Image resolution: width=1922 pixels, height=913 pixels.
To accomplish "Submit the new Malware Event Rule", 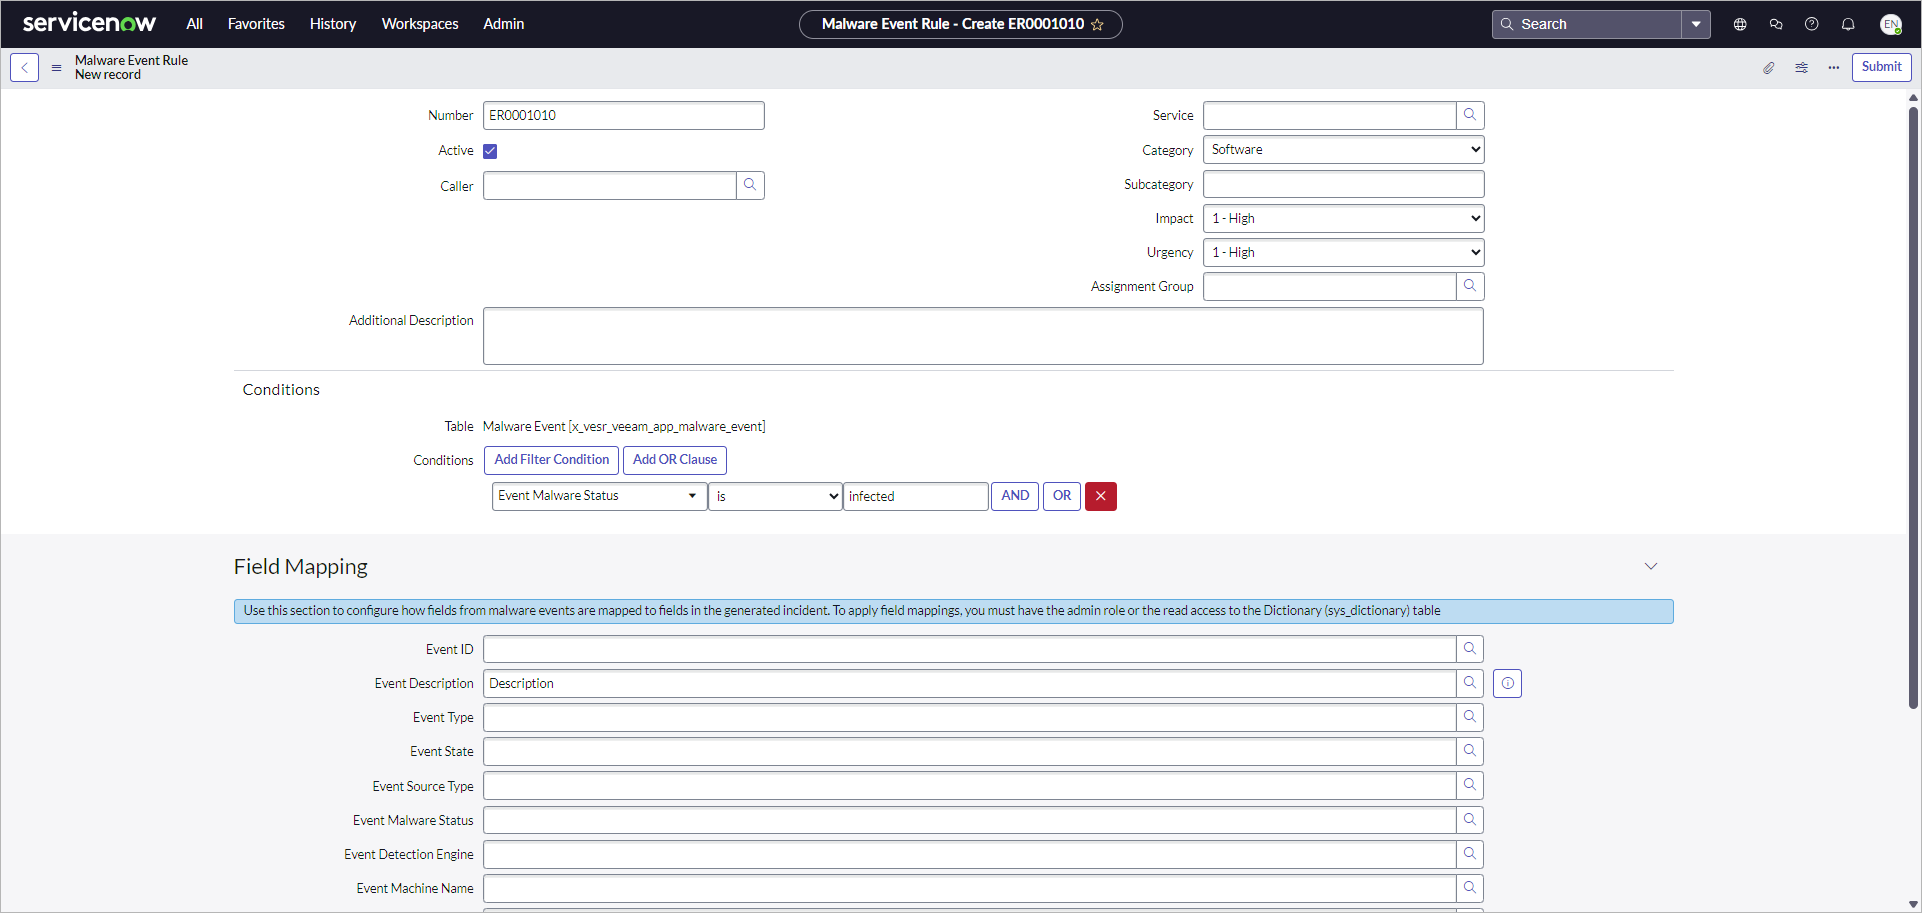I will pyautogui.click(x=1881, y=67).
